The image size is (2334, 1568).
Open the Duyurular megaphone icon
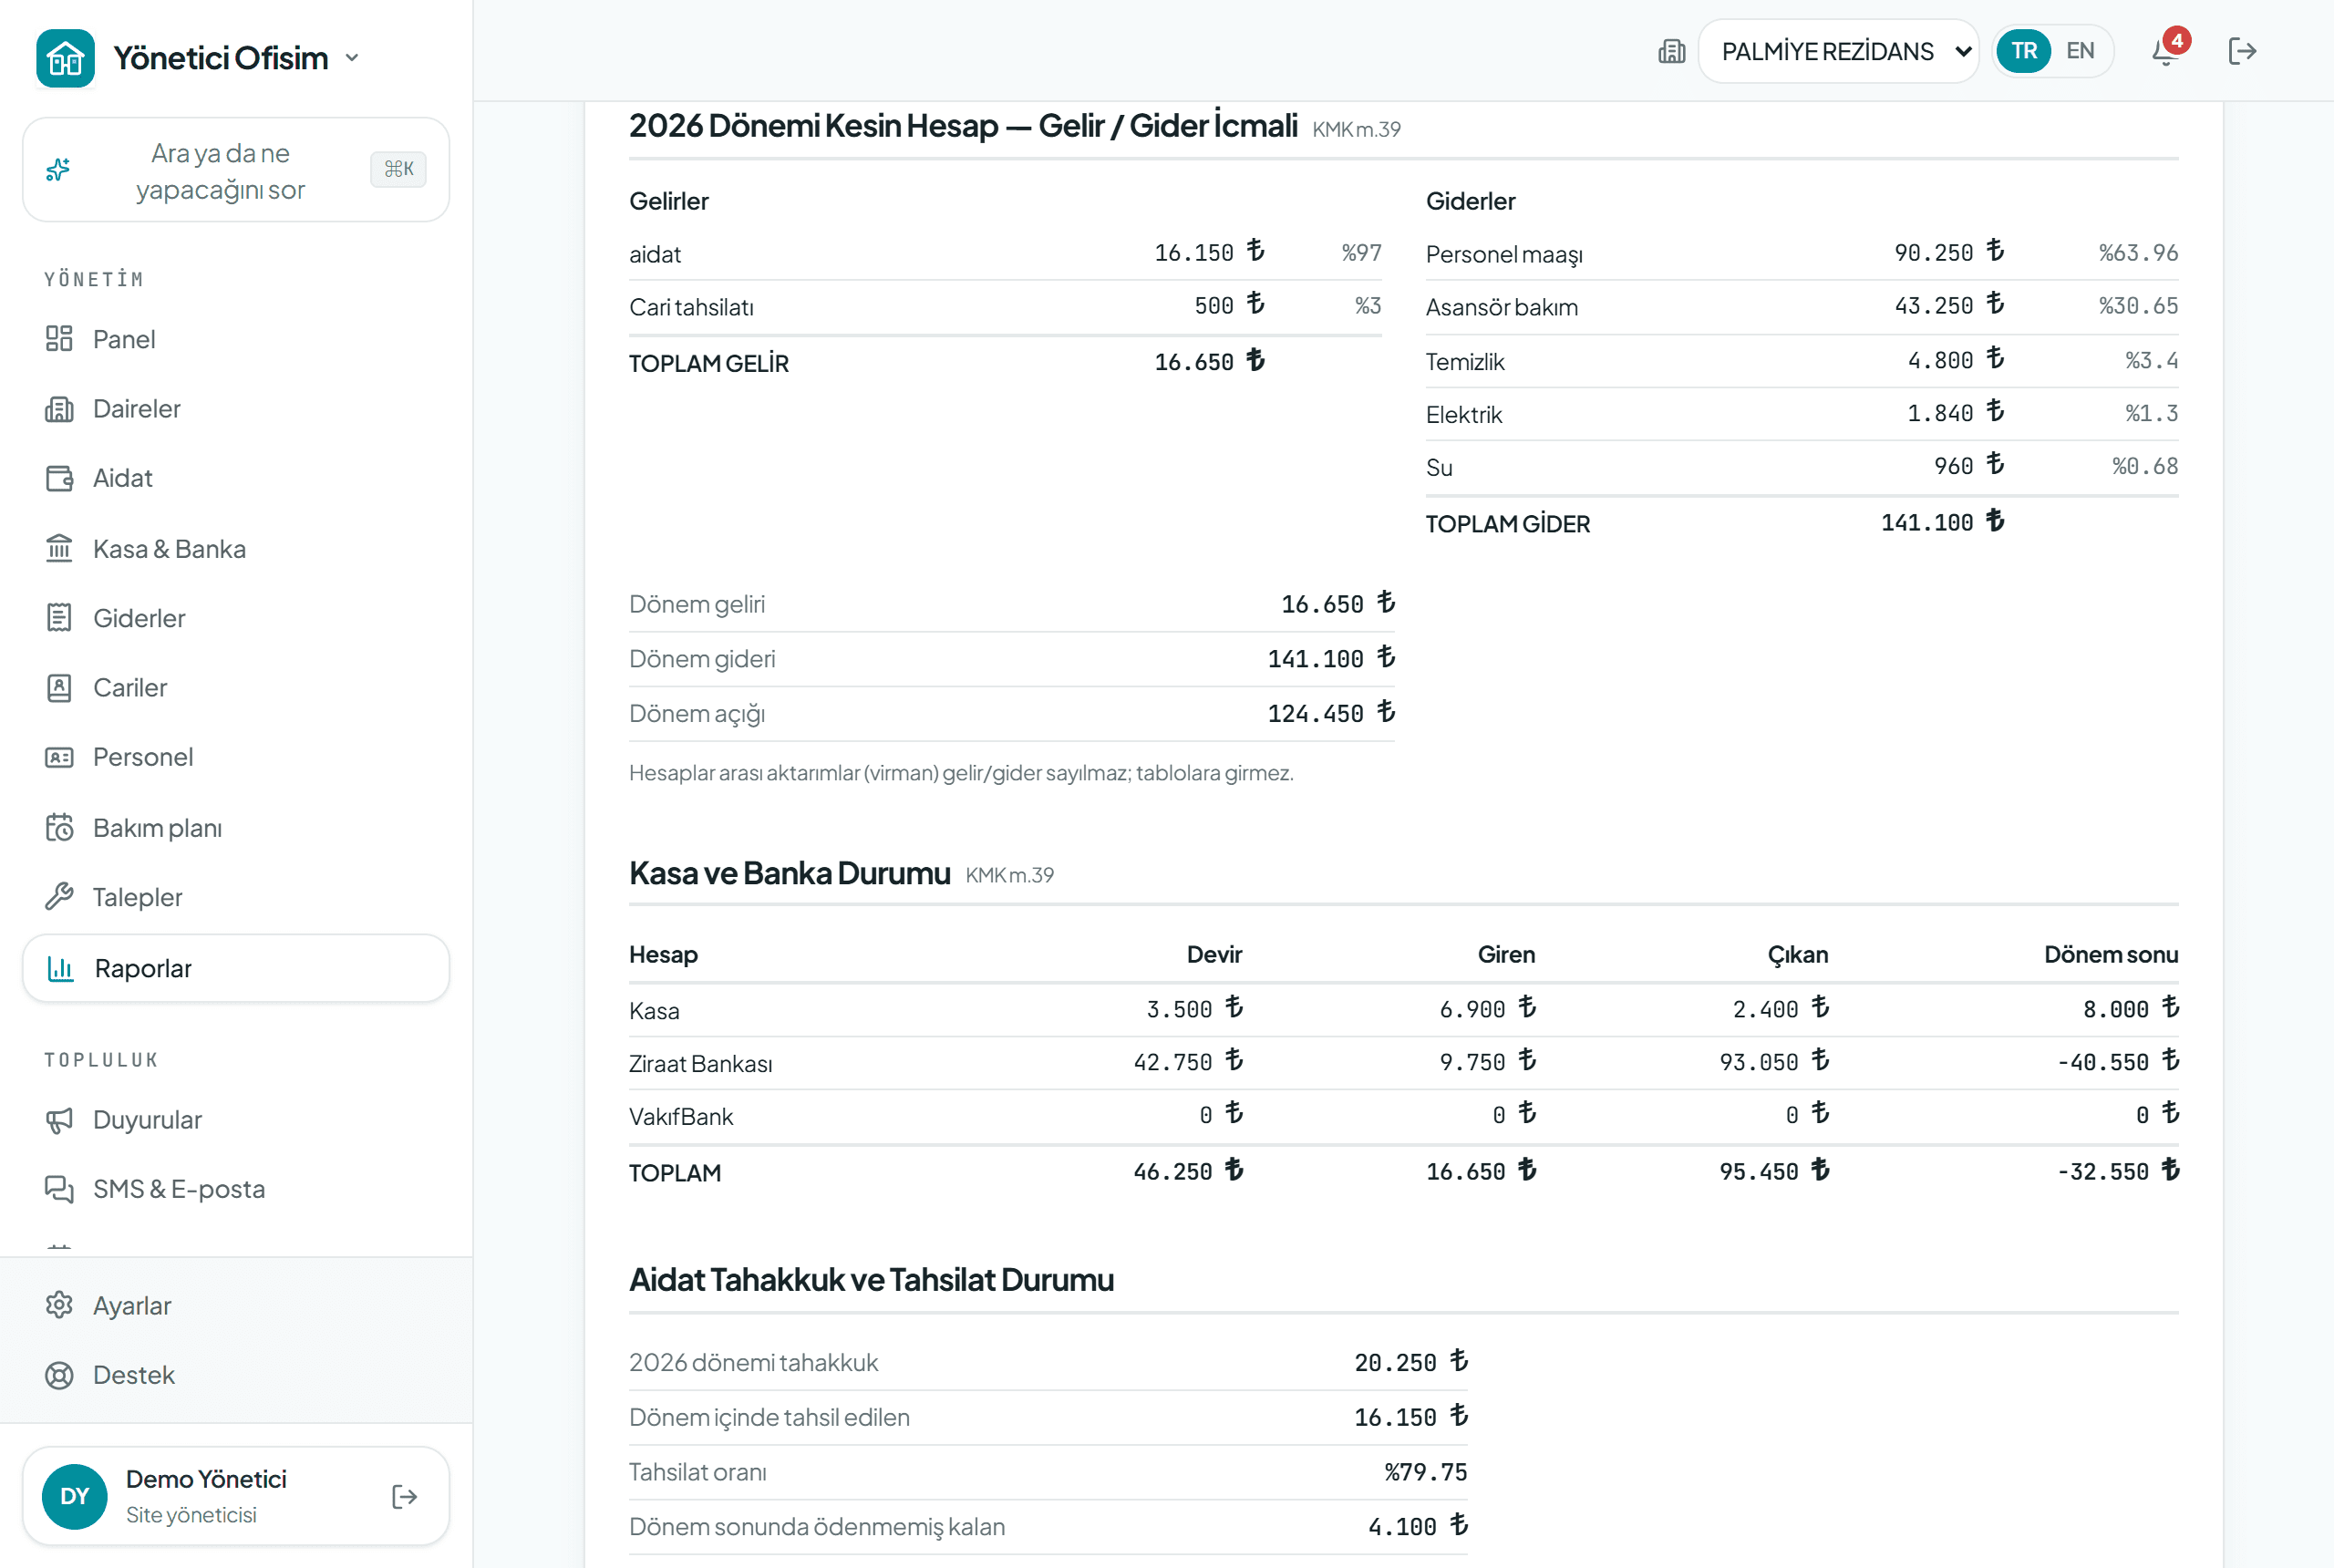(x=59, y=1120)
